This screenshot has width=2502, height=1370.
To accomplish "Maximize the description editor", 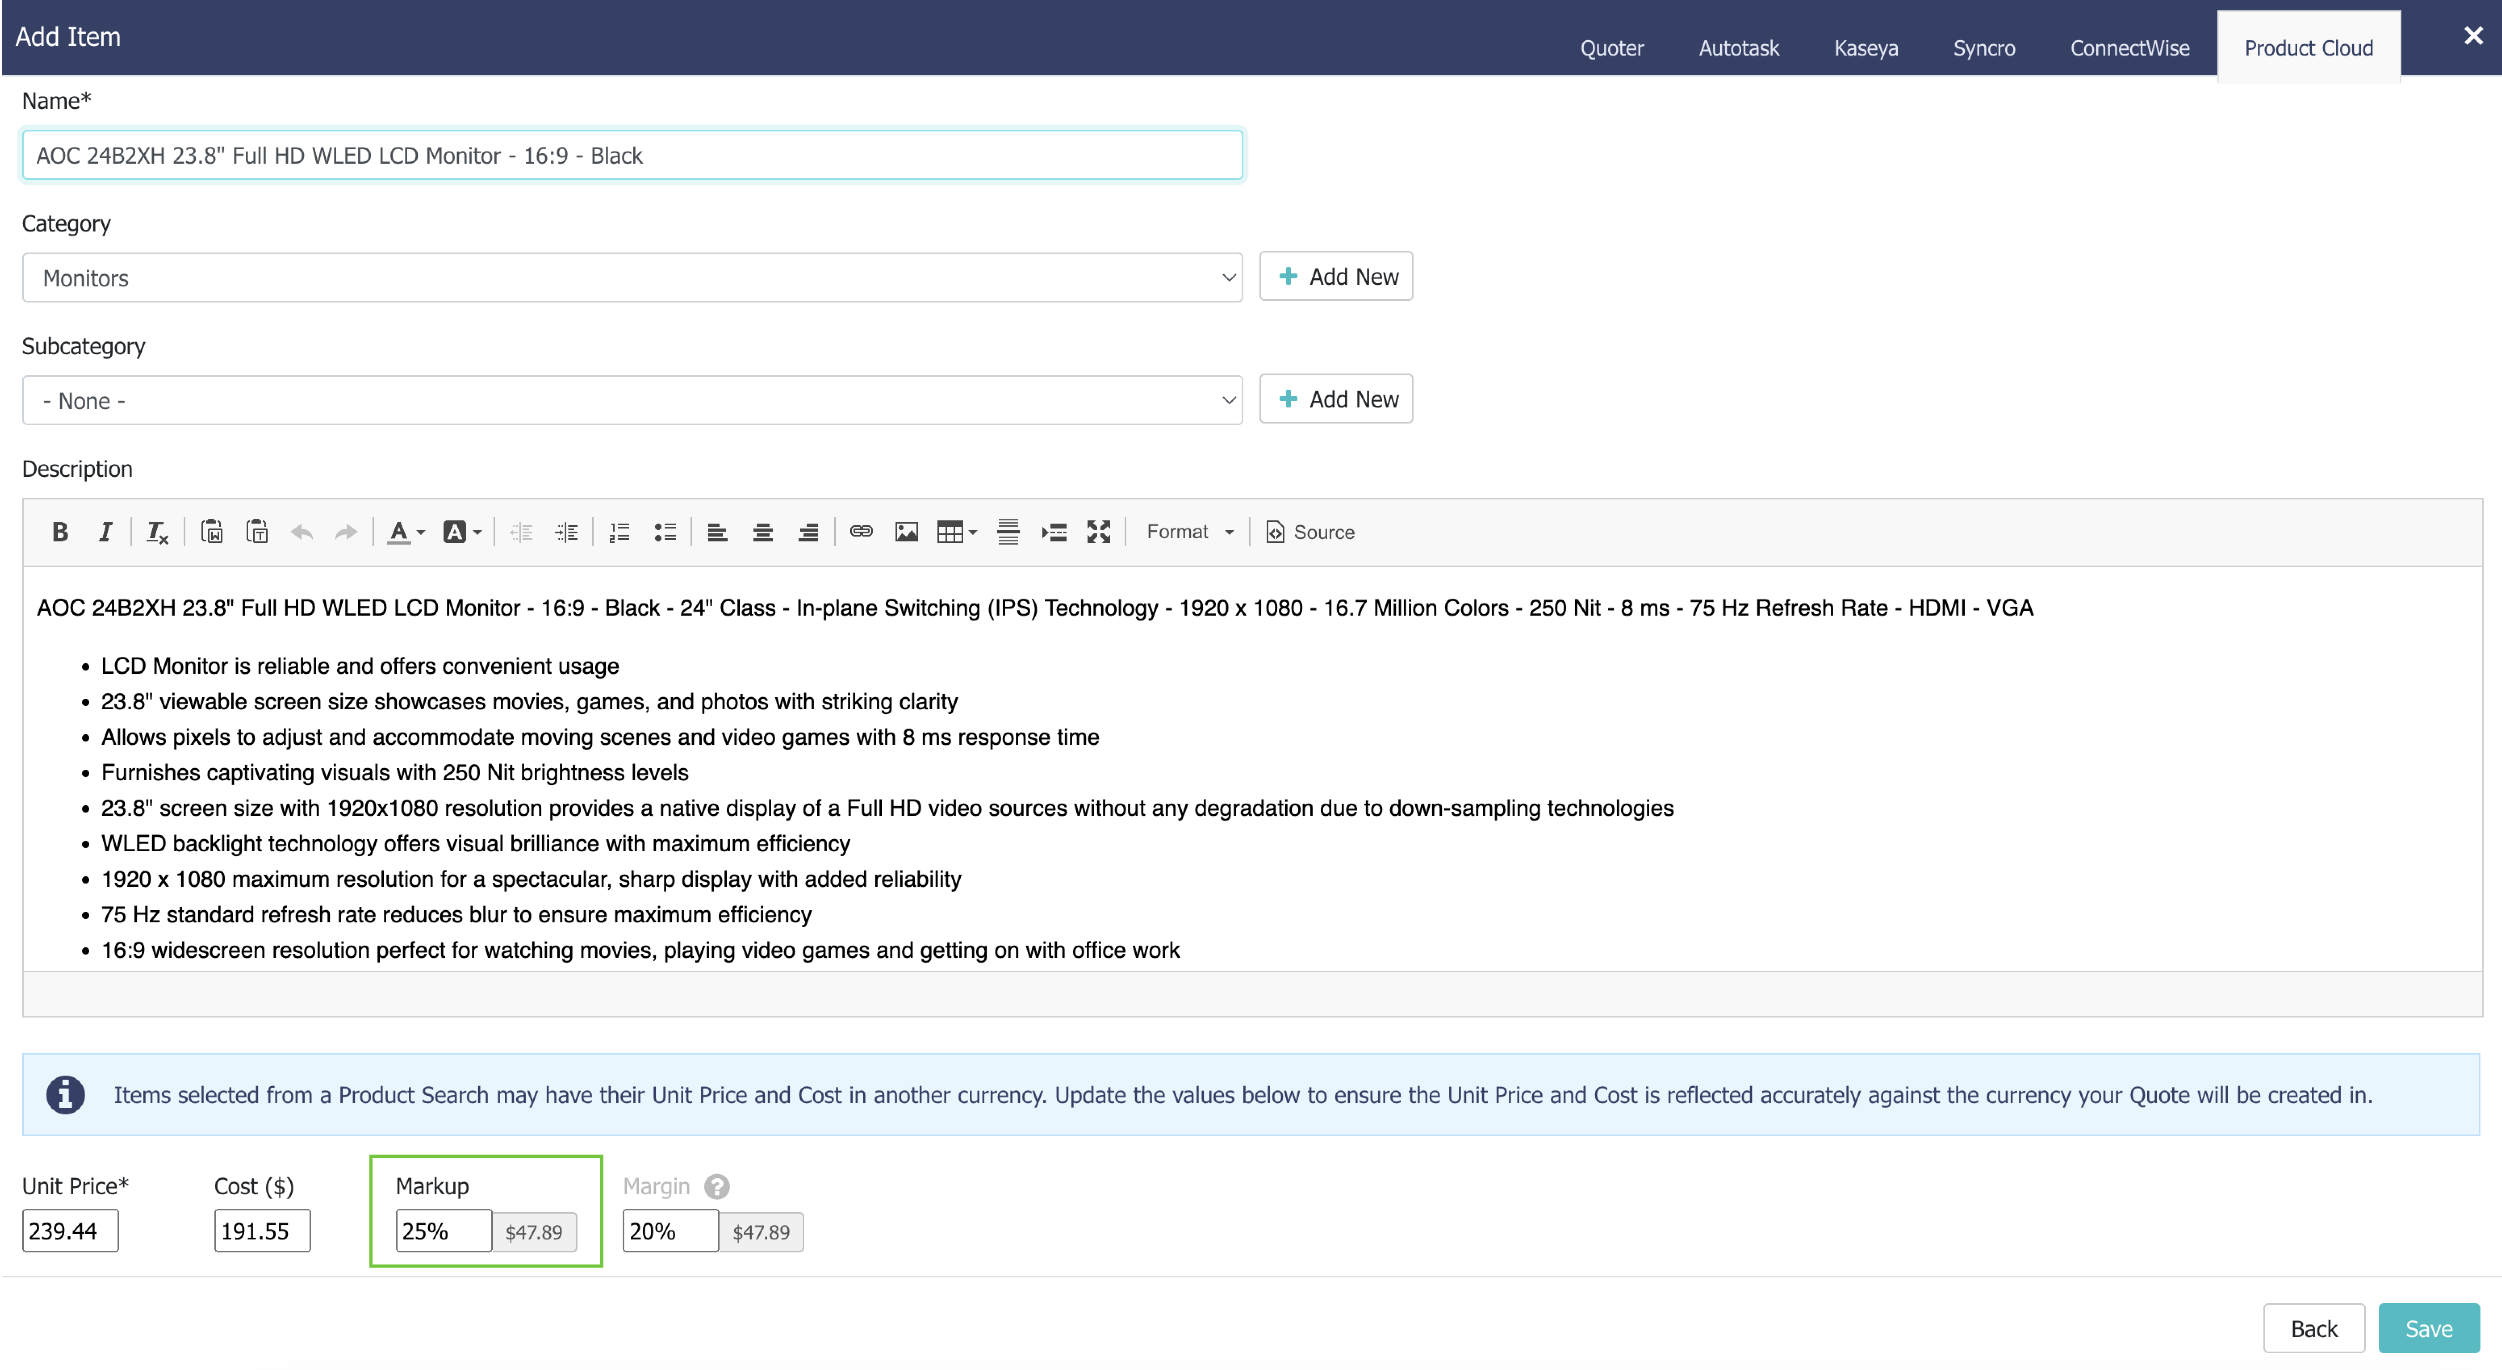I will pos(1099,532).
